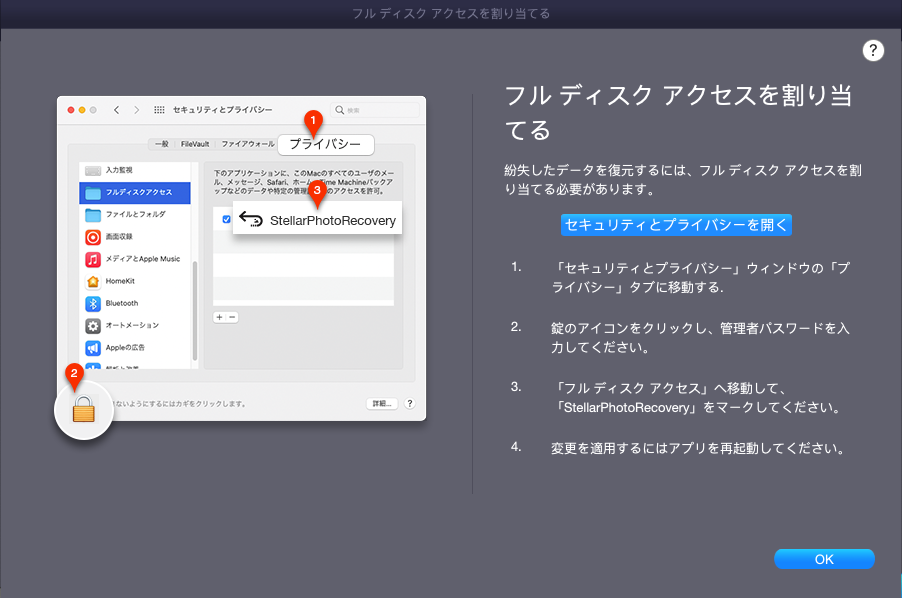This screenshot has width=902, height=598.
Task: Click セキュリティとプライバシーを開く button
Action: click(x=676, y=225)
